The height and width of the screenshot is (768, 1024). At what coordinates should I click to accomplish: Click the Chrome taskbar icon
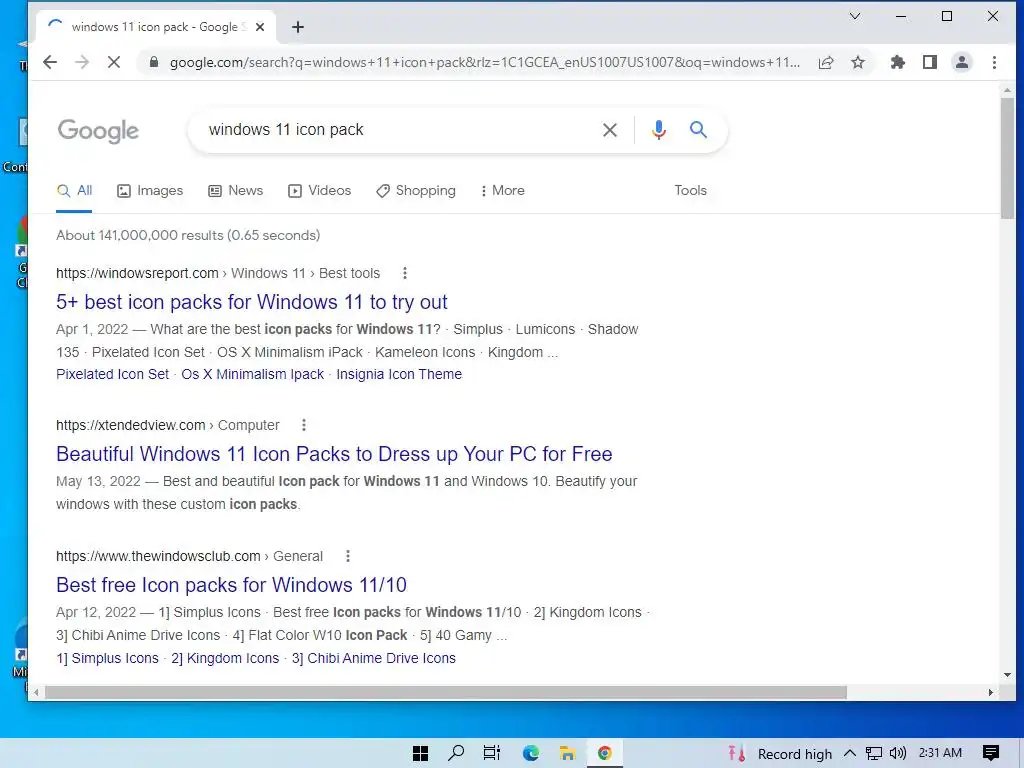605,754
